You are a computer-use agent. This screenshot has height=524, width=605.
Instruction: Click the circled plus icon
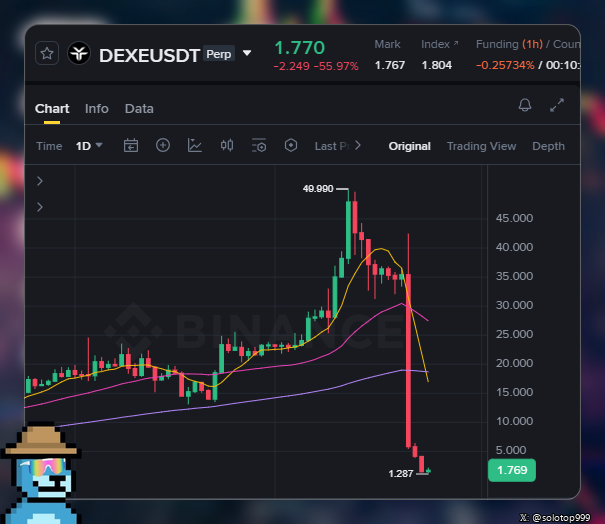pyautogui.click(x=163, y=145)
